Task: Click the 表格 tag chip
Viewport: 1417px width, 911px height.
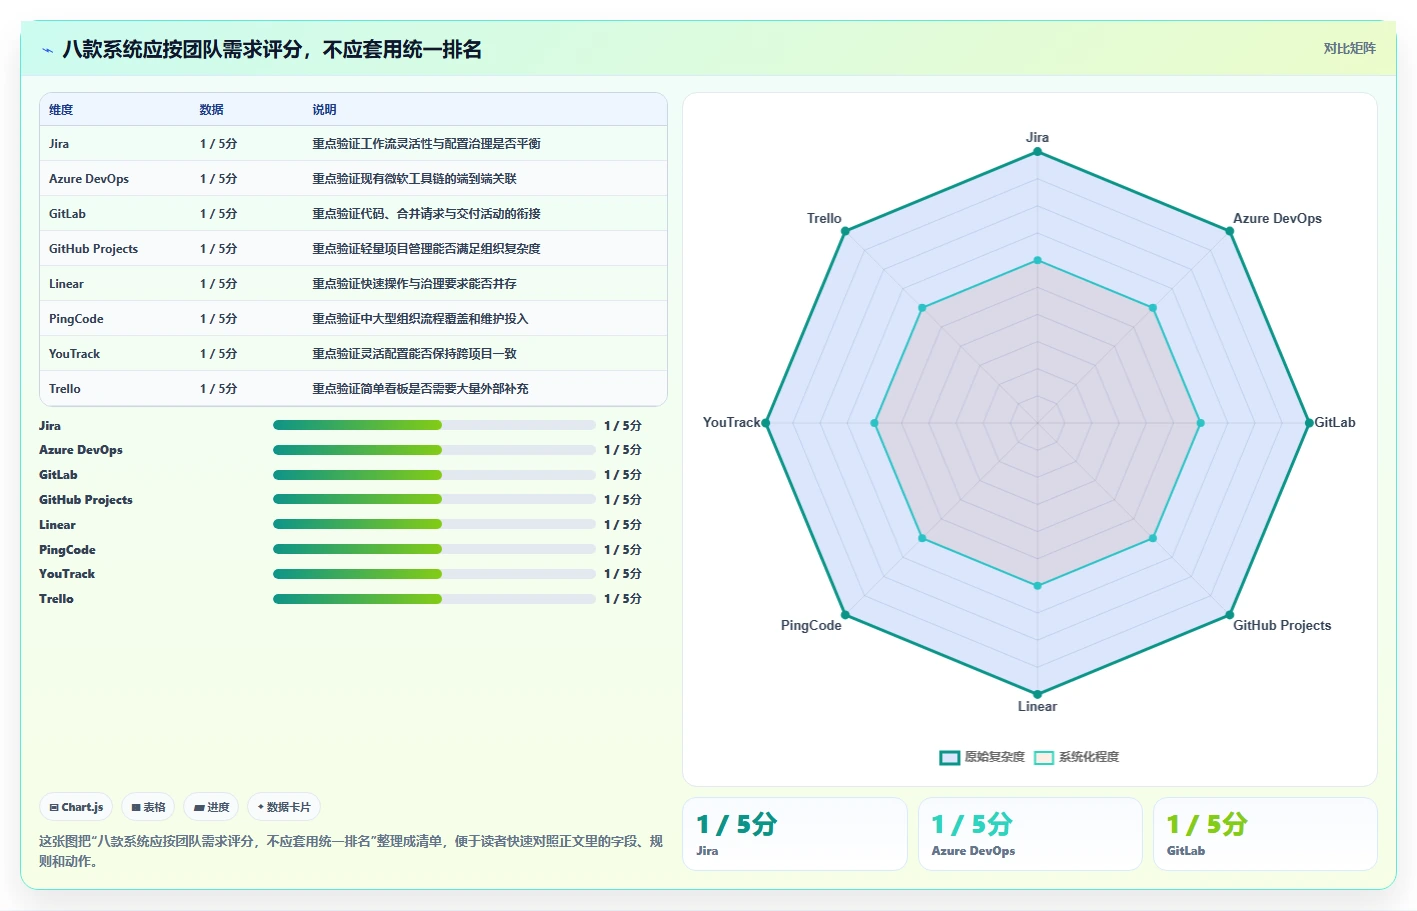Action: (148, 807)
